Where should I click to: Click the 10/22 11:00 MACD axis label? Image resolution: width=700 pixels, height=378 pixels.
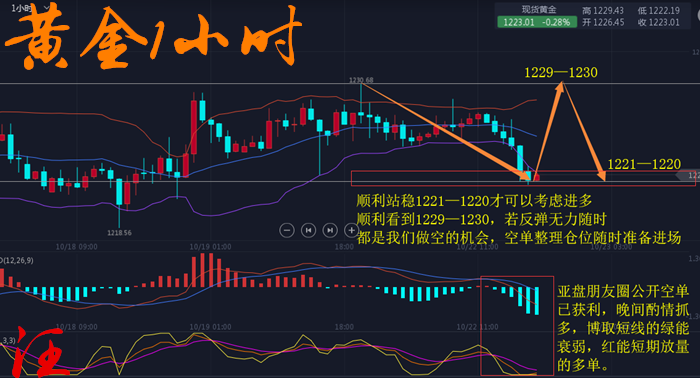click(477, 327)
